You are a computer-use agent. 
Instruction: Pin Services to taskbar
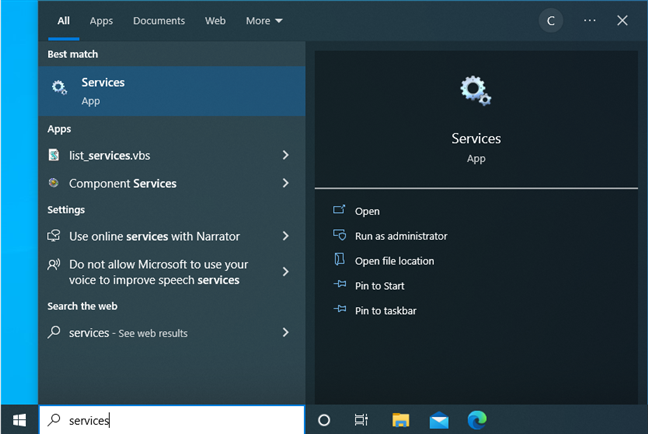385,311
